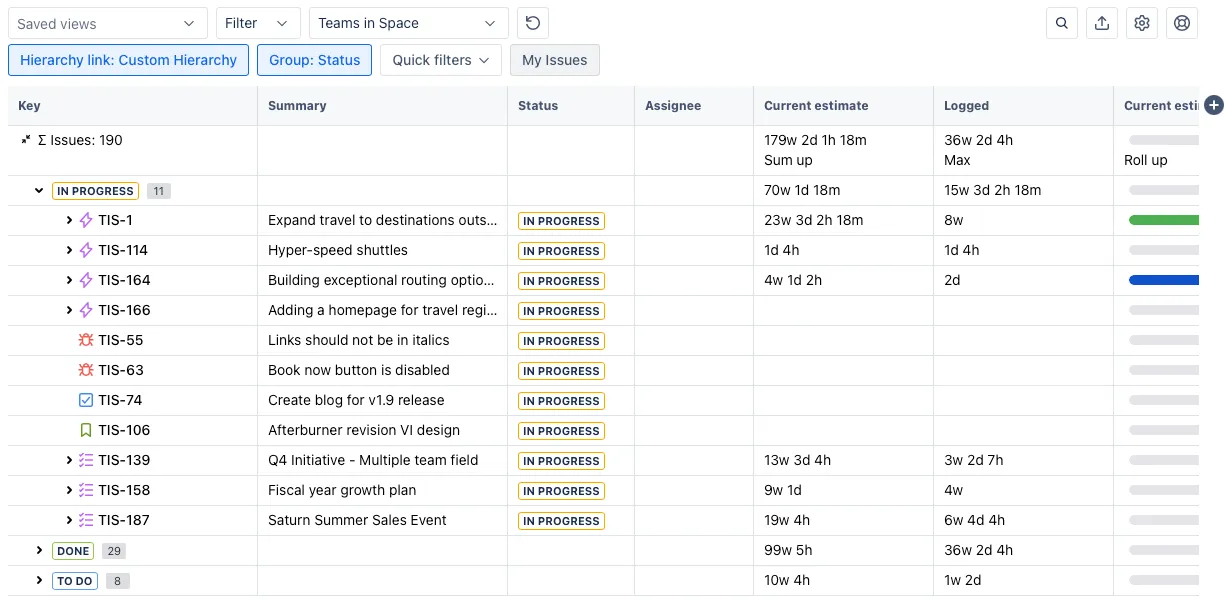Select summary 'Fiscal year growth plan'

[x=342, y=490]
